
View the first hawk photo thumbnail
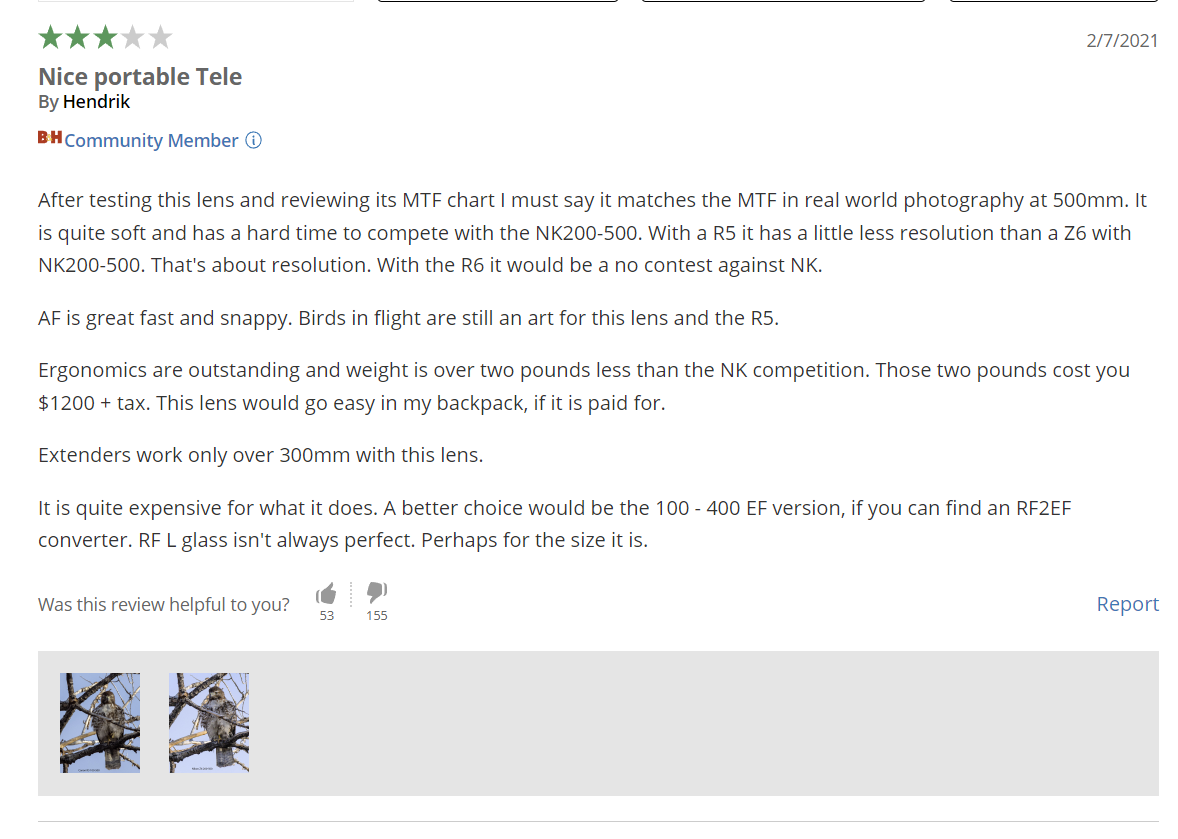click(100, 723)
